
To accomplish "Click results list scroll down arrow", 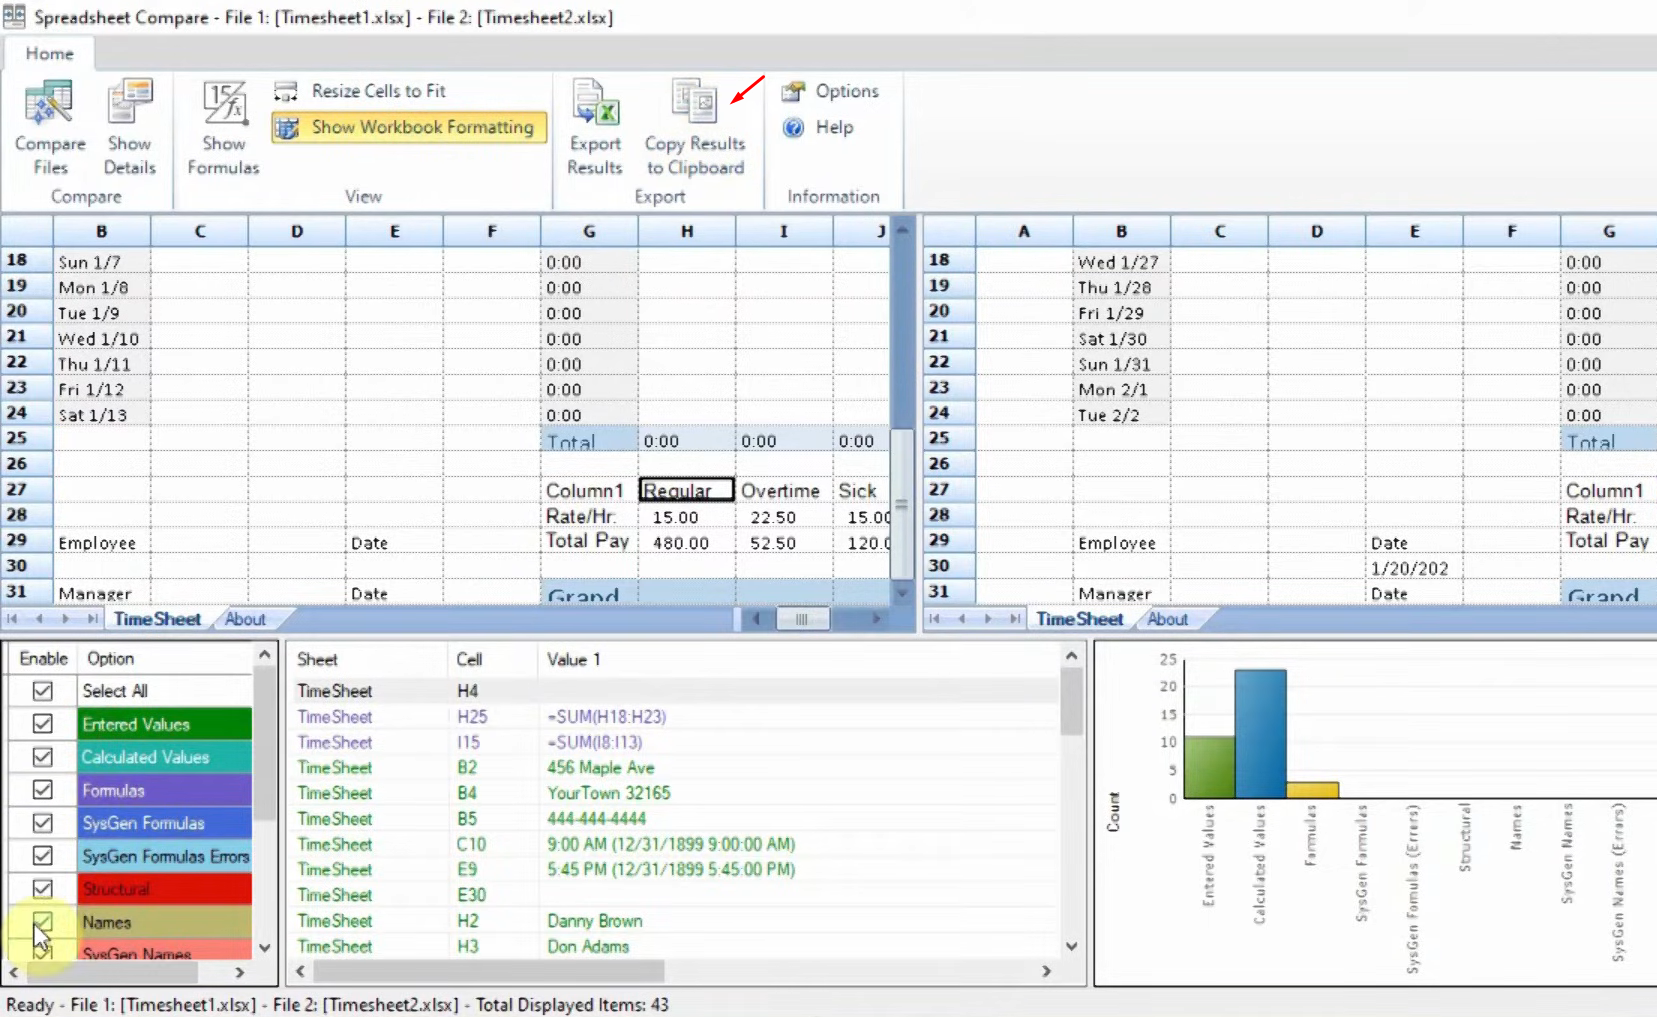I will 1071,946.
